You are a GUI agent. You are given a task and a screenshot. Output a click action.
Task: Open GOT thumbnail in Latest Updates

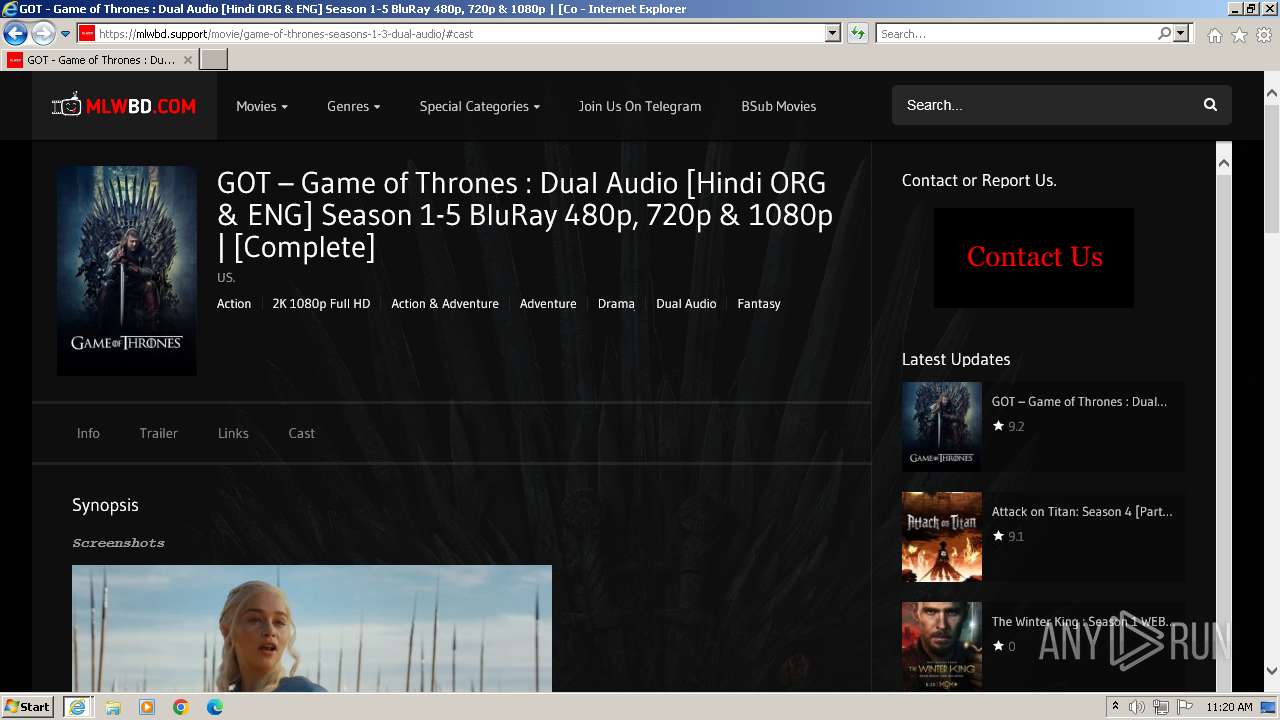(942, 427)
